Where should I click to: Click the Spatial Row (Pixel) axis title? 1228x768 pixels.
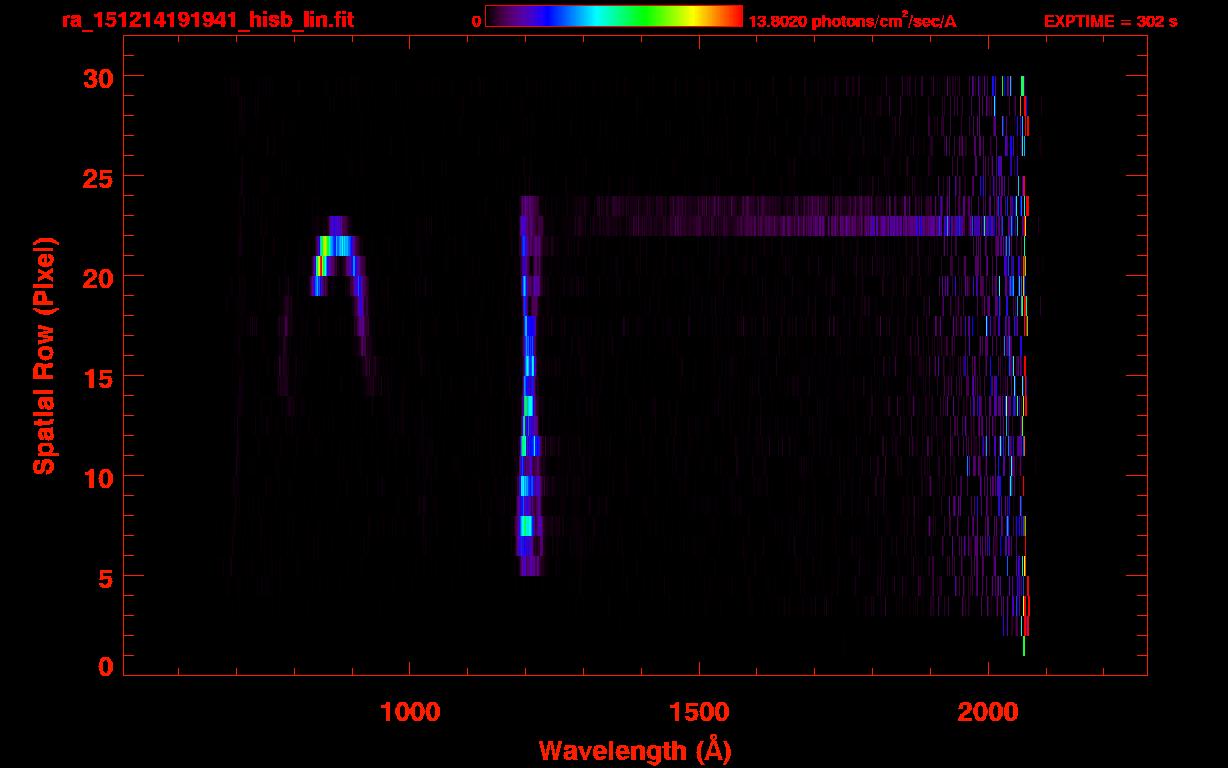pyautogui.click(x=43, y=356)
